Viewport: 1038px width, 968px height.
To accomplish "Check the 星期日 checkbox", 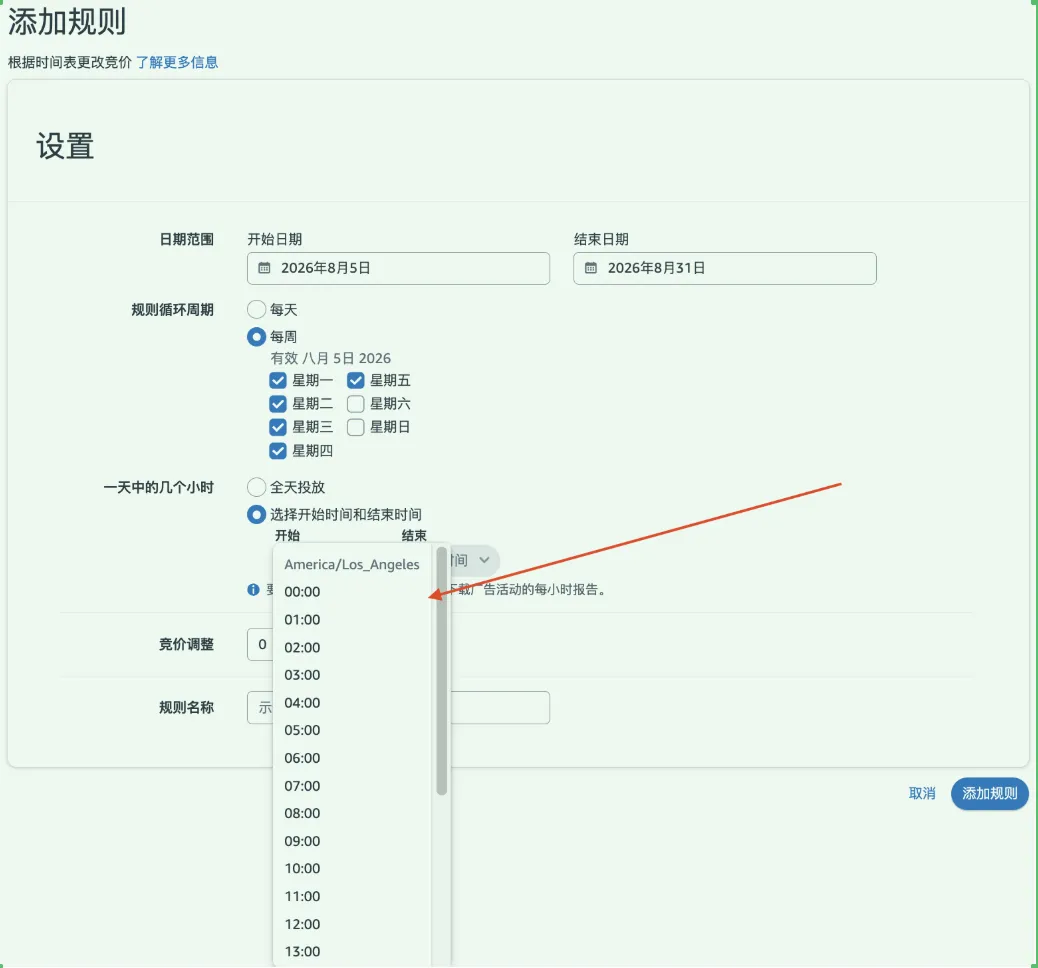I will tap(355, 427).
